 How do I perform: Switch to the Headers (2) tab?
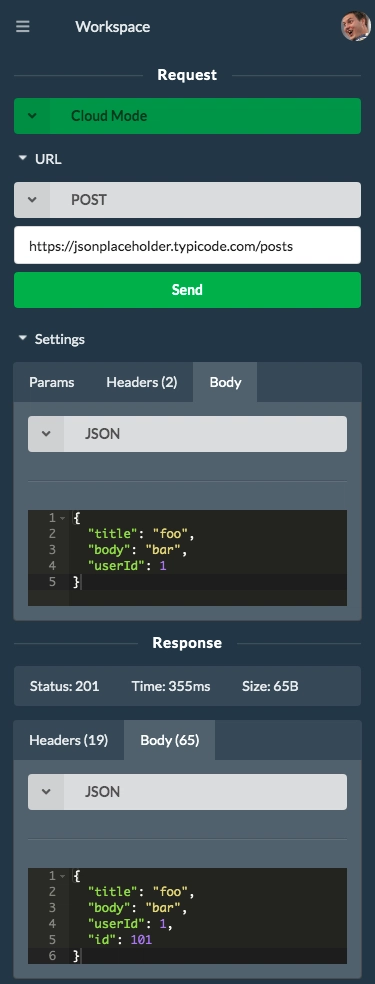[142, 382]
